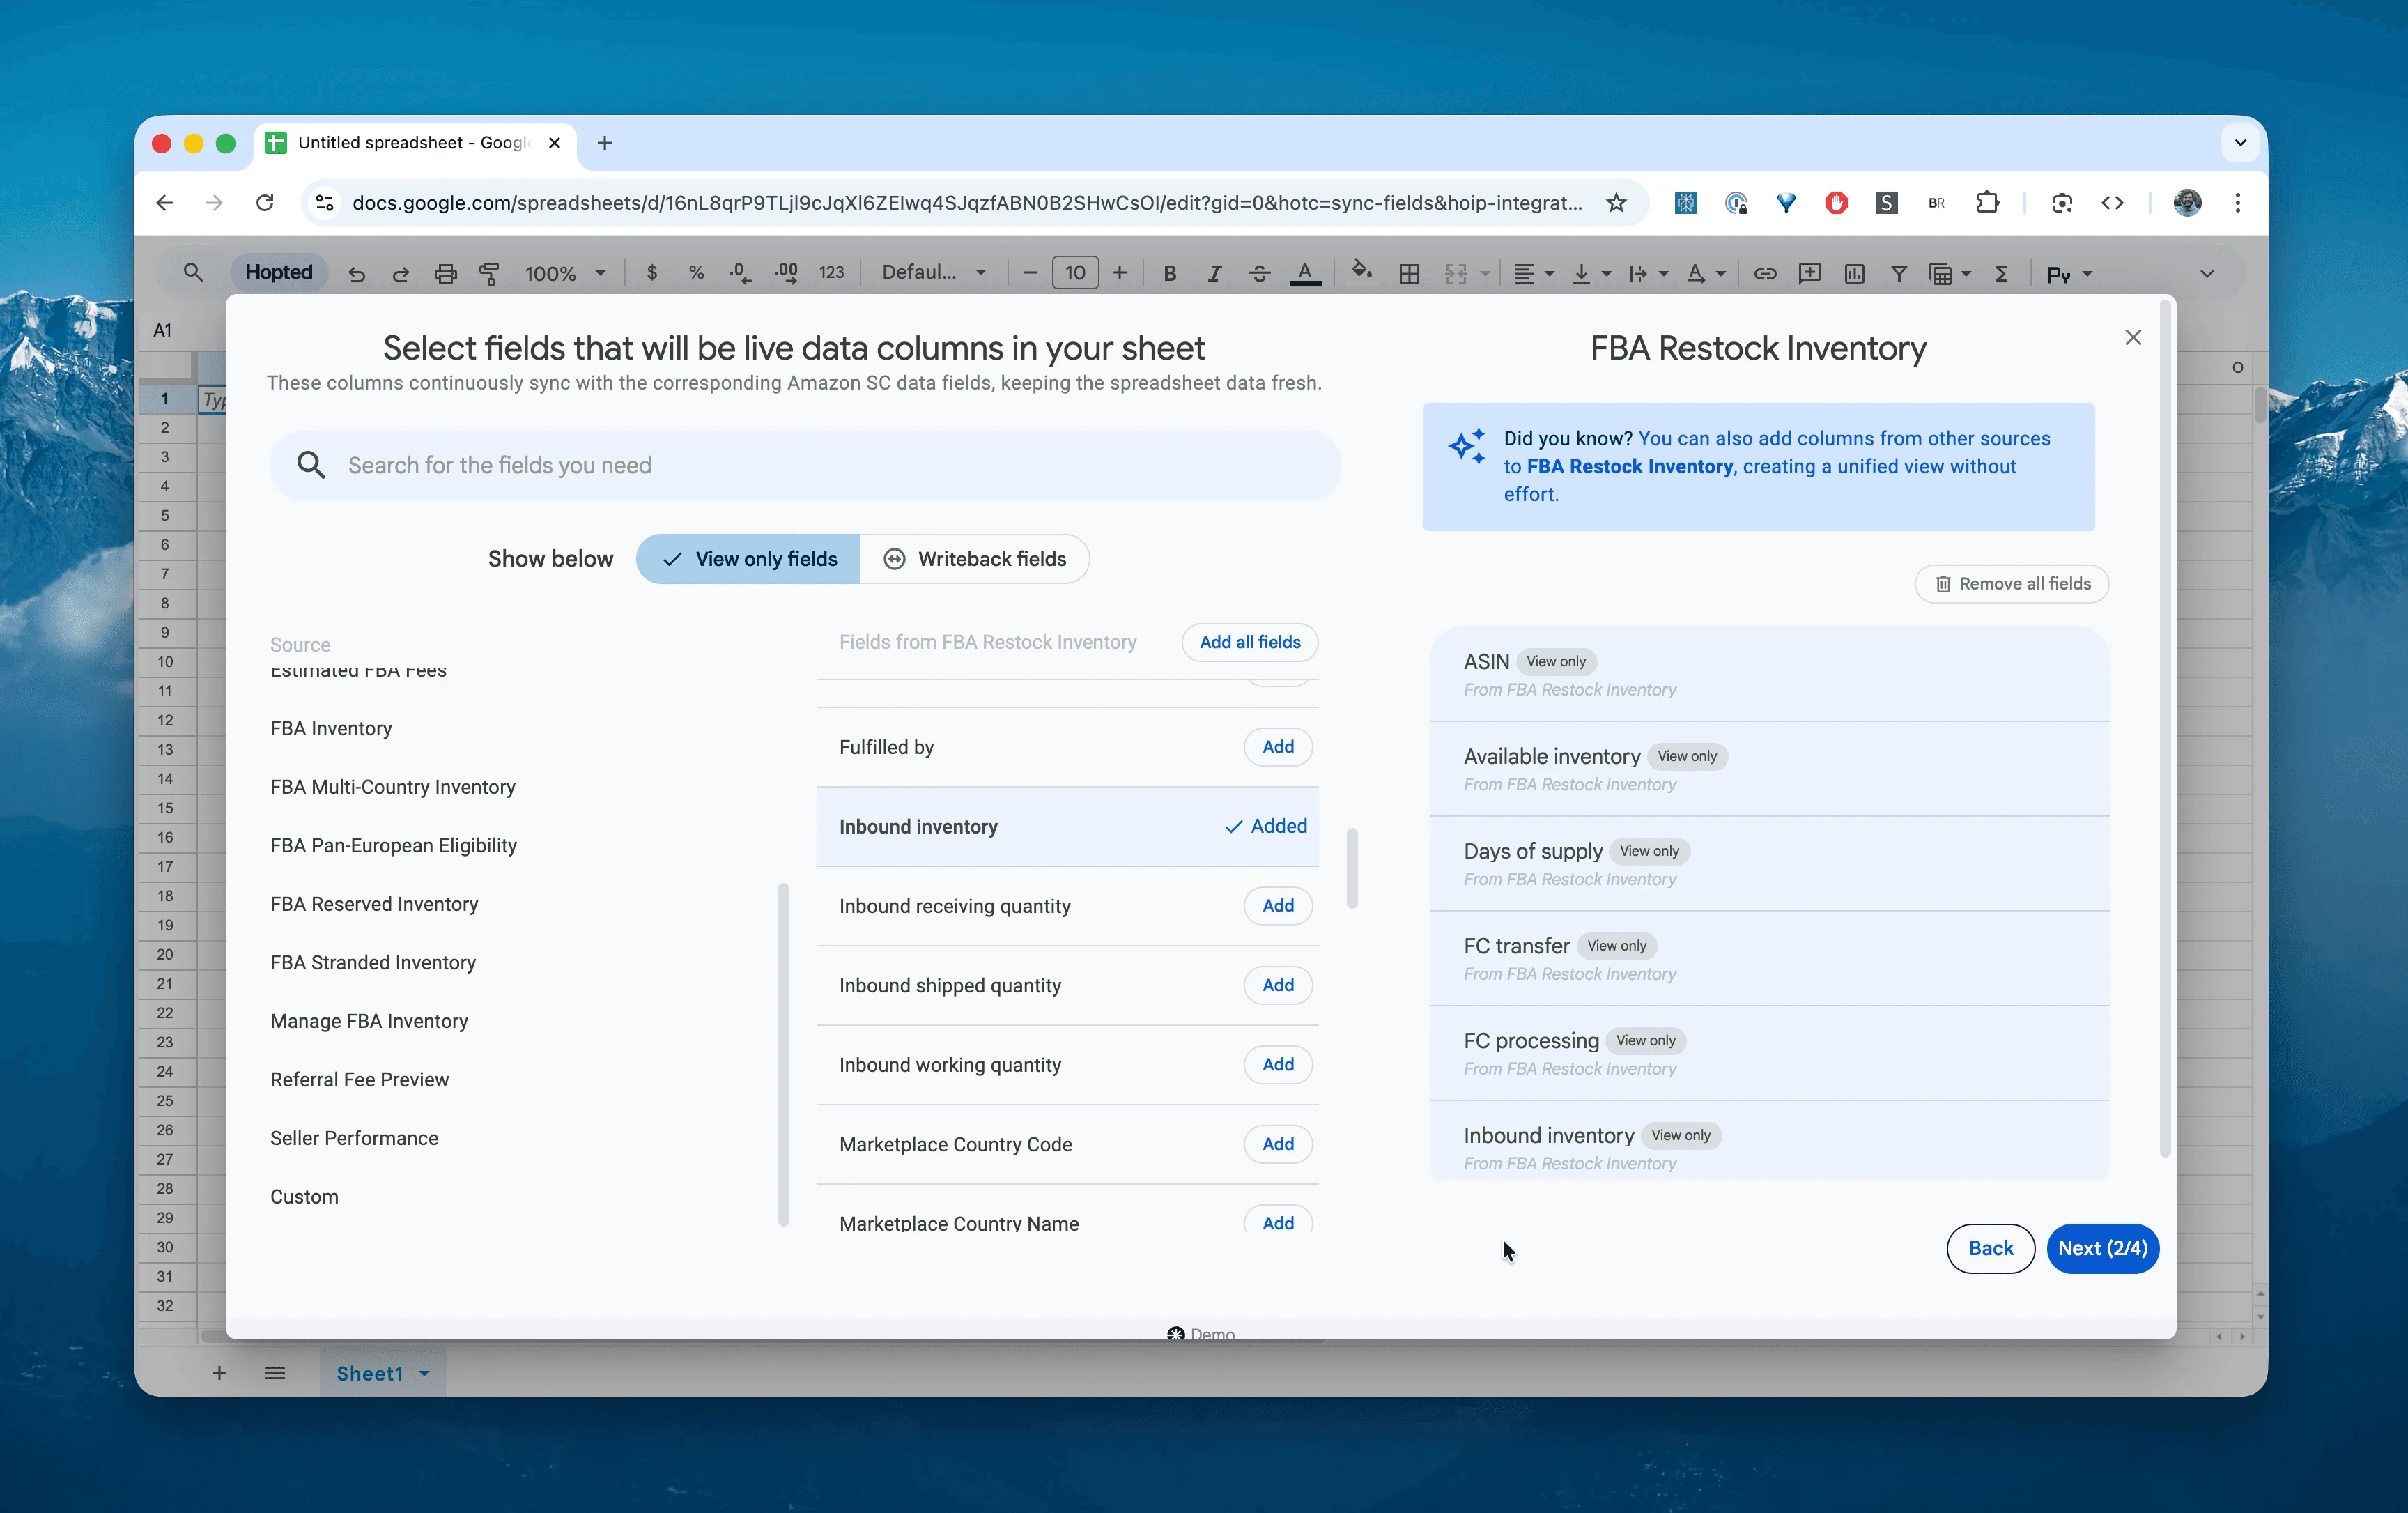
Task: Open the Hopted menu button
Action: pyautogui.click(x=279, y=272)
